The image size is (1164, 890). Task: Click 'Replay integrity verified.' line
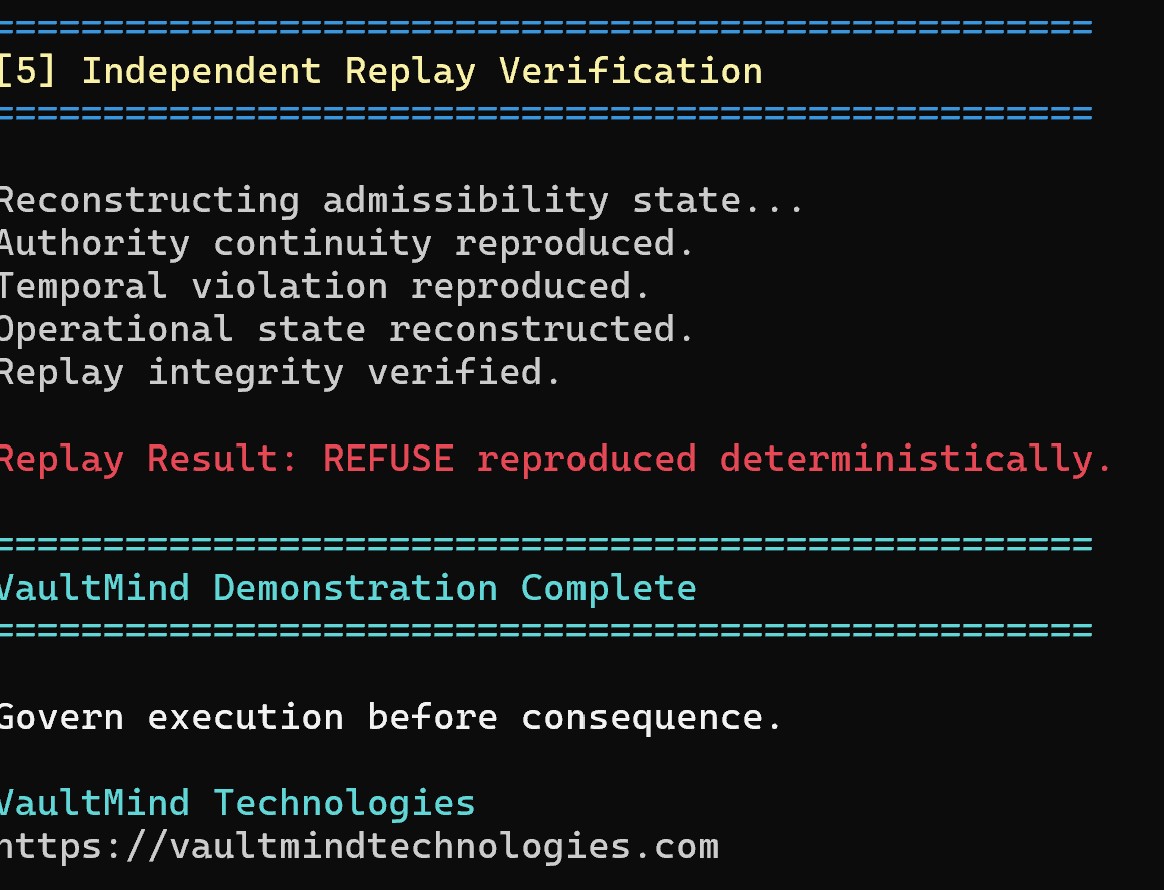[280, 373]
